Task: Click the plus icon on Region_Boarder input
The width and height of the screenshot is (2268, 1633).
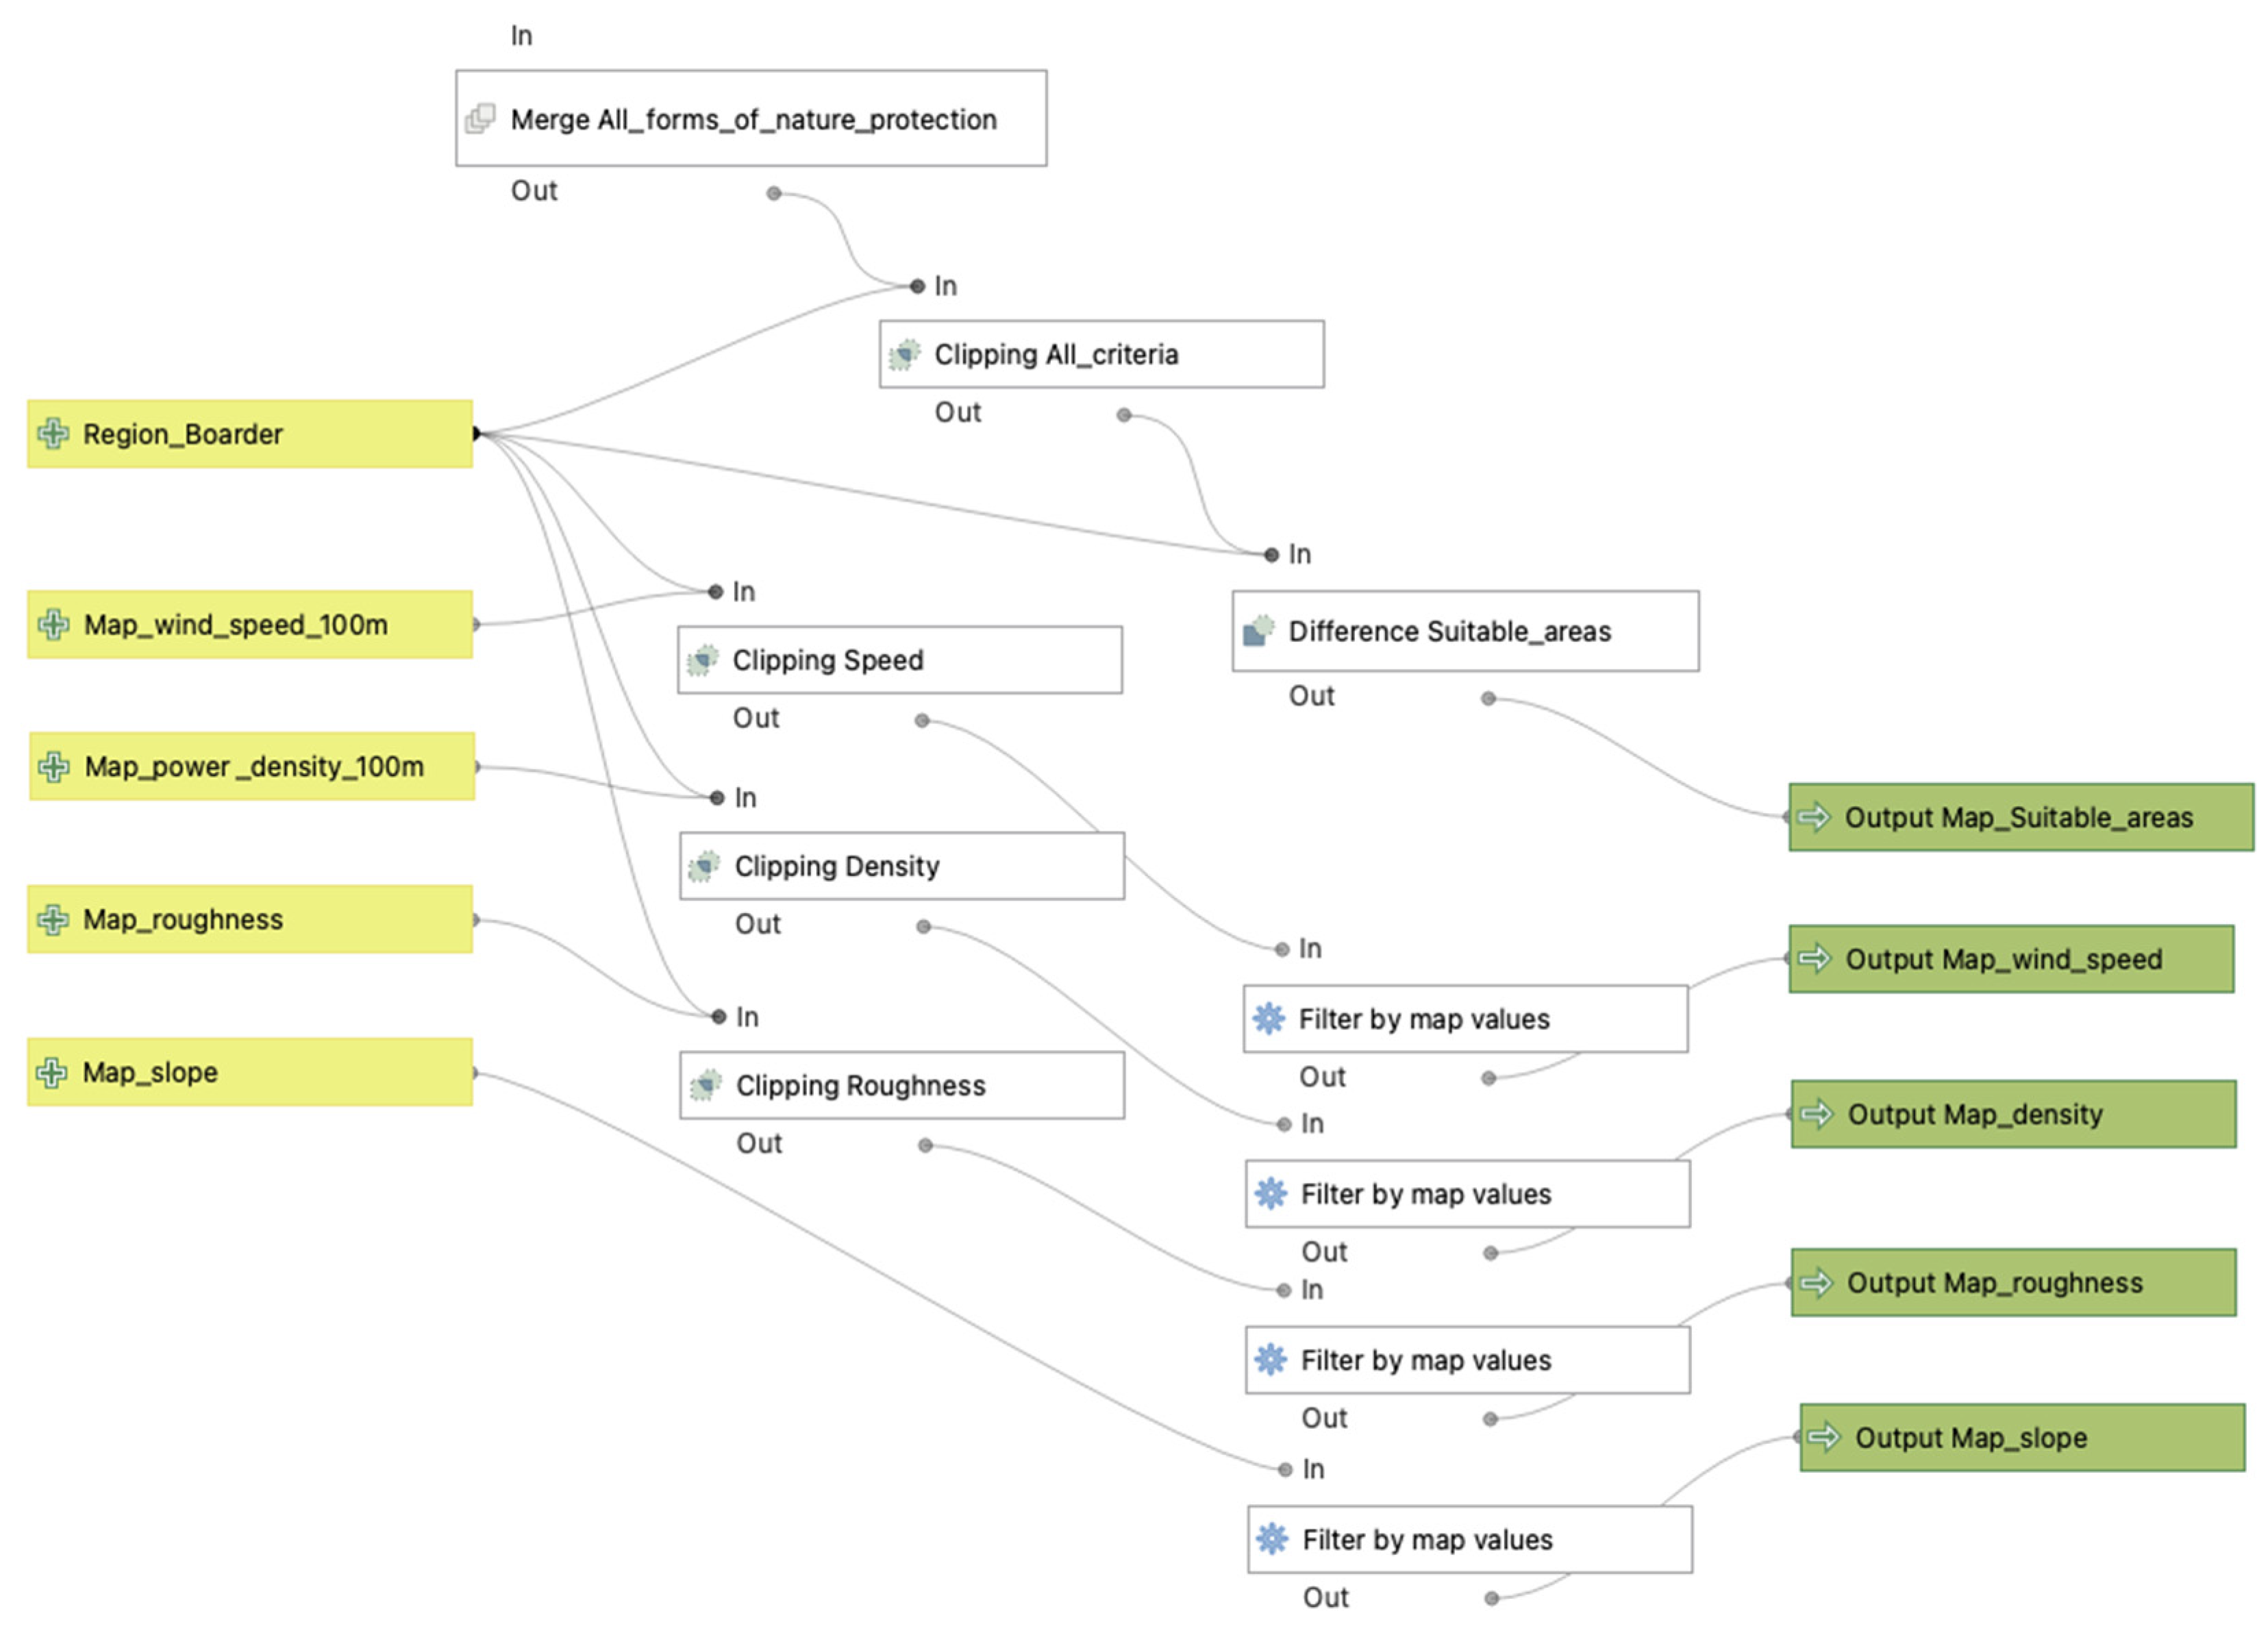Action: coord(53,434)
